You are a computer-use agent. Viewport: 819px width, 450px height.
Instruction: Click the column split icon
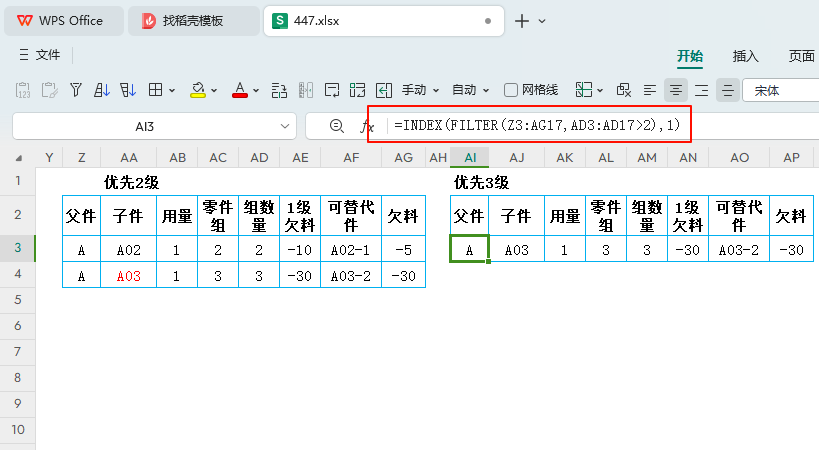[306, 90]
